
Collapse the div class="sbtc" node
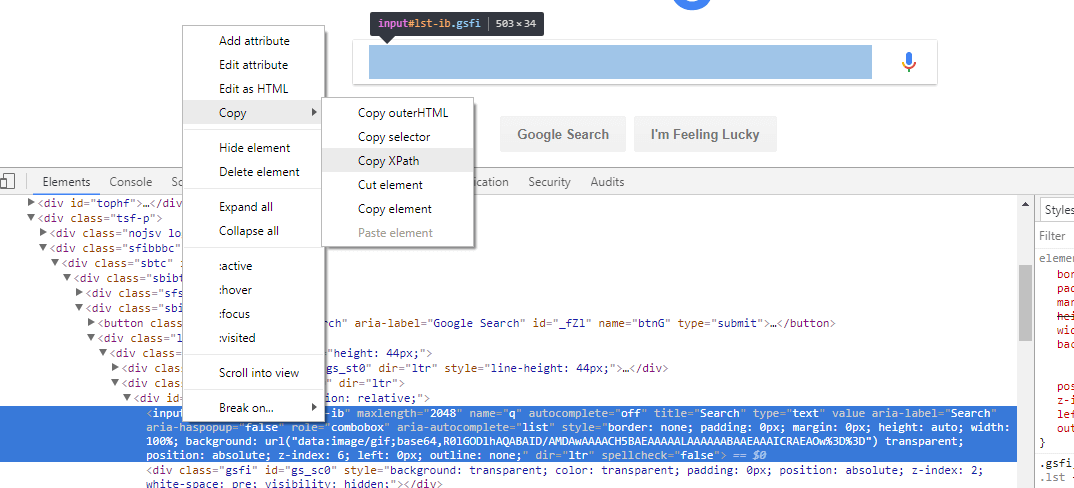tap(55, 263)
